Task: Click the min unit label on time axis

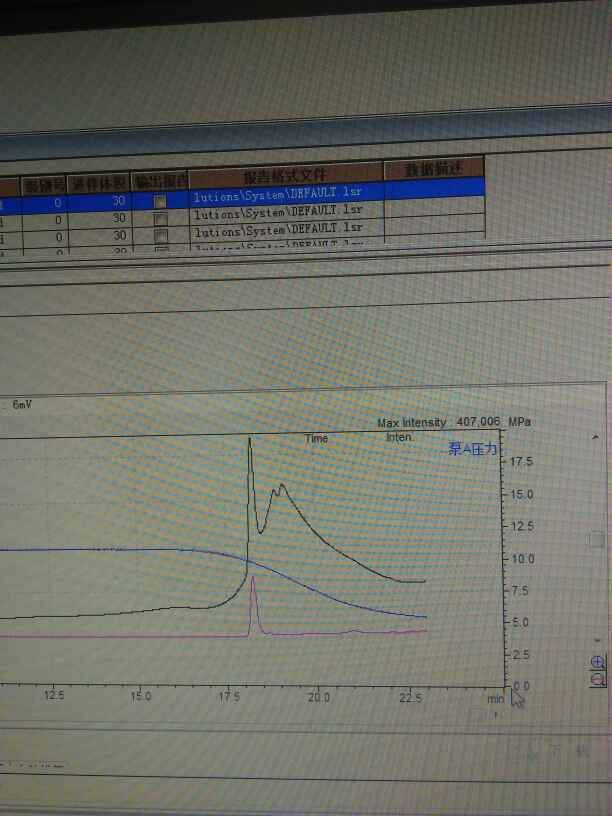Action: tap(495, 699)
